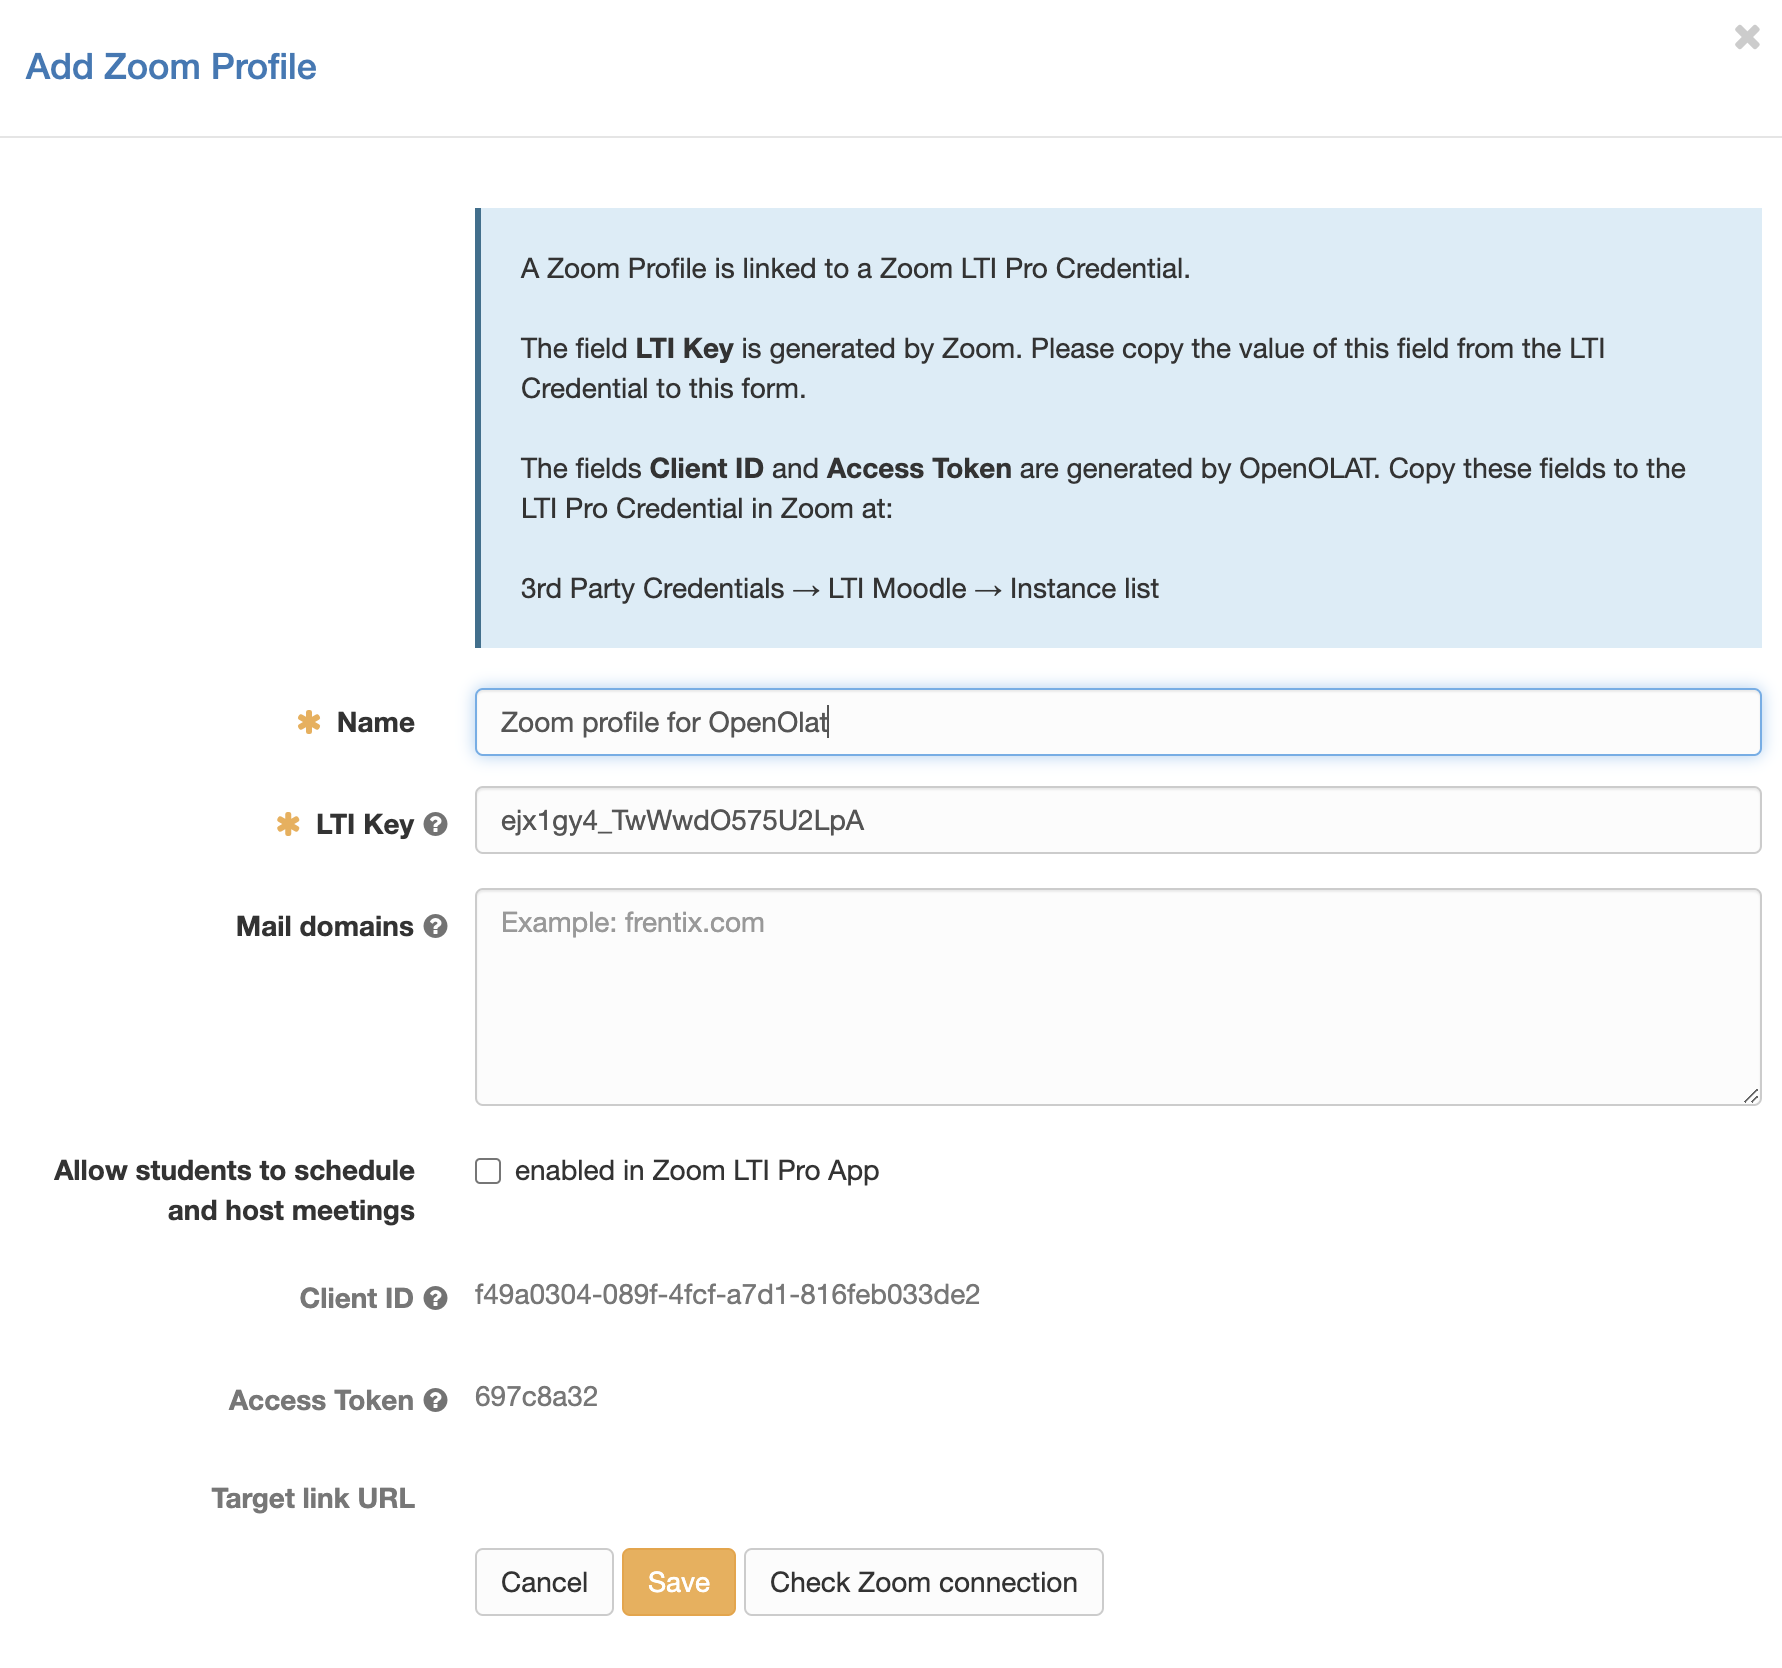
Task: Focus the Name text field
Action: [x=1116, y=722]
